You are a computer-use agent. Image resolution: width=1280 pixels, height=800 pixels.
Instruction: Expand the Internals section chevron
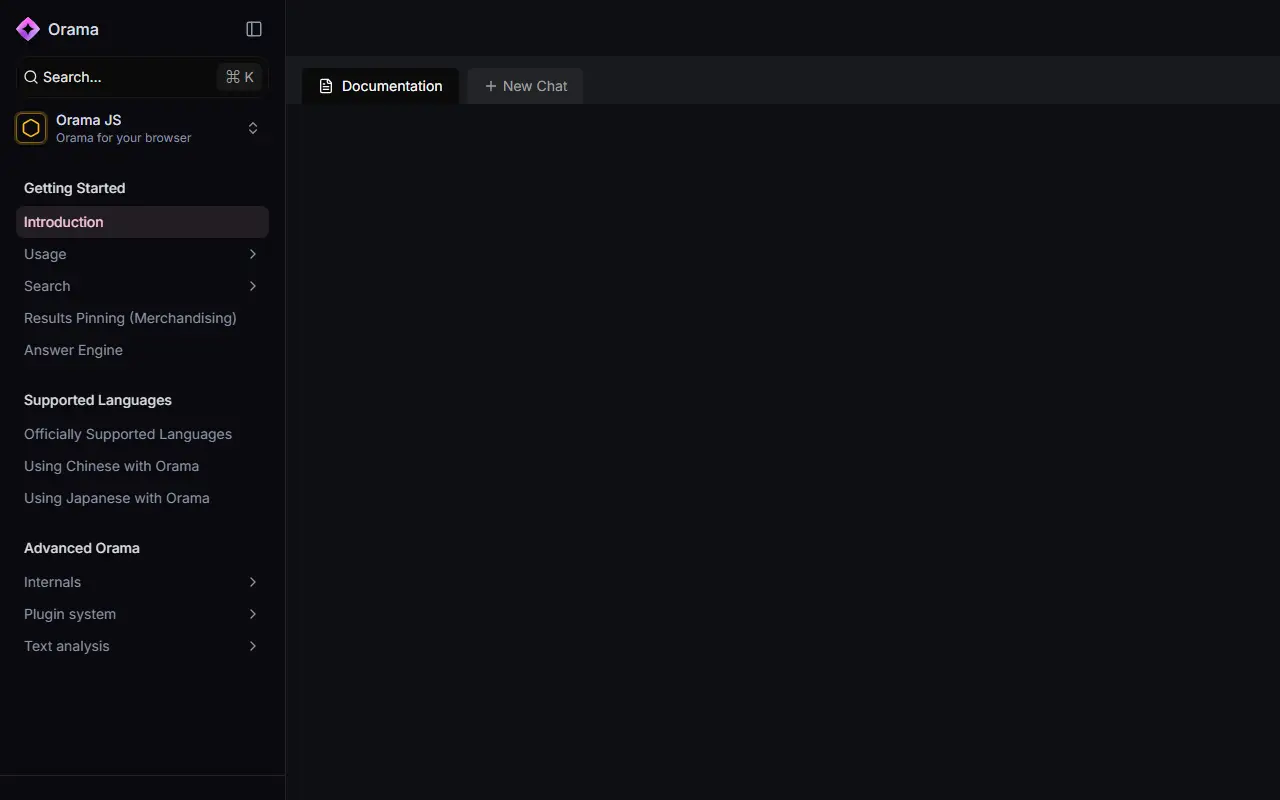point(253,582)
